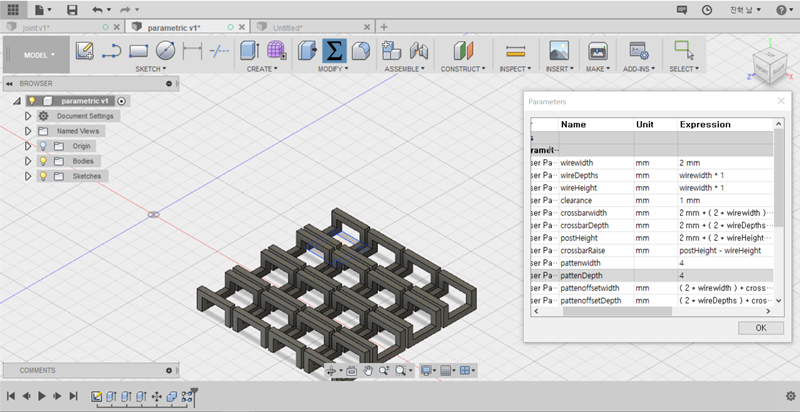Select the Insert Decal image icon
This screenshot has height=412, width=800.
(x=559, y=50)
